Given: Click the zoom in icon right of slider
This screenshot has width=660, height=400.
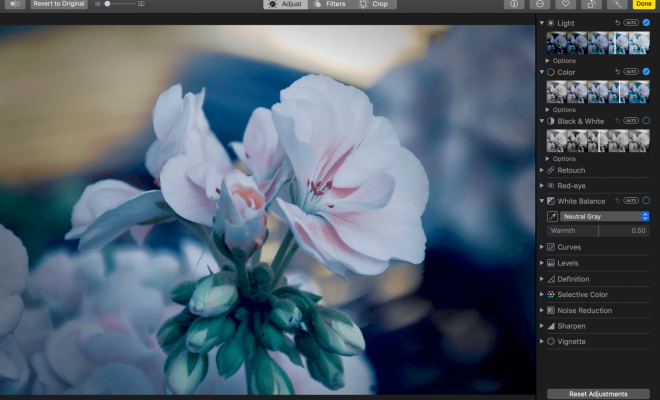Looking at the screenshot, I should 141,4.
